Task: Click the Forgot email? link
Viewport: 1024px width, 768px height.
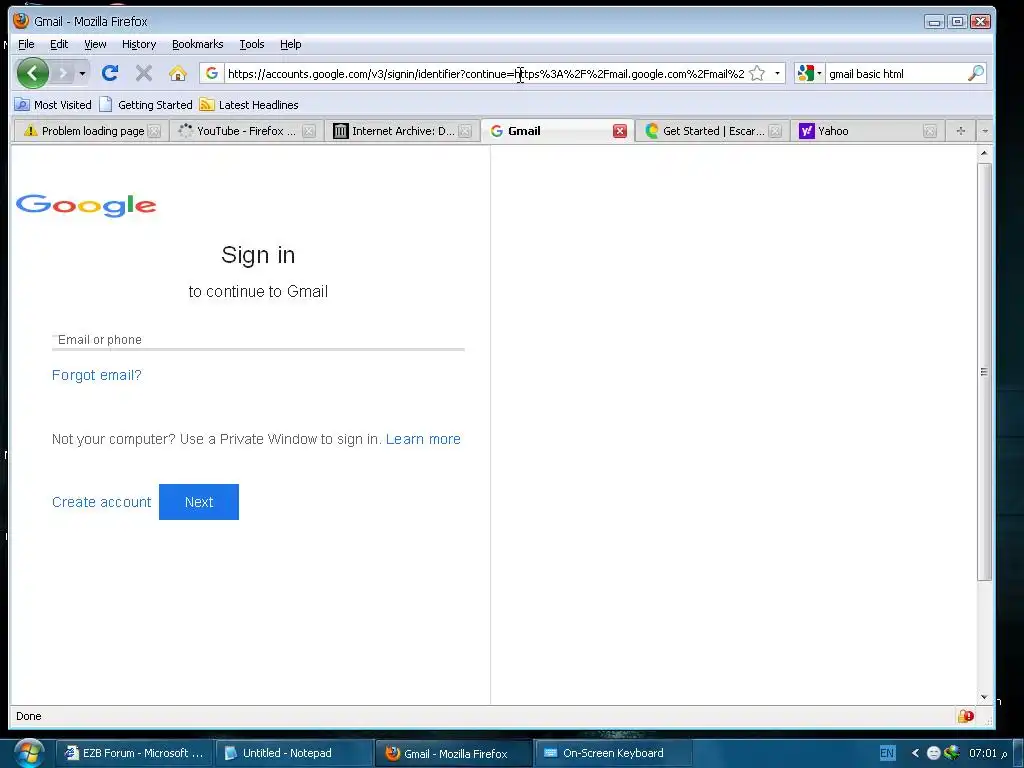Action: point(97,375)
